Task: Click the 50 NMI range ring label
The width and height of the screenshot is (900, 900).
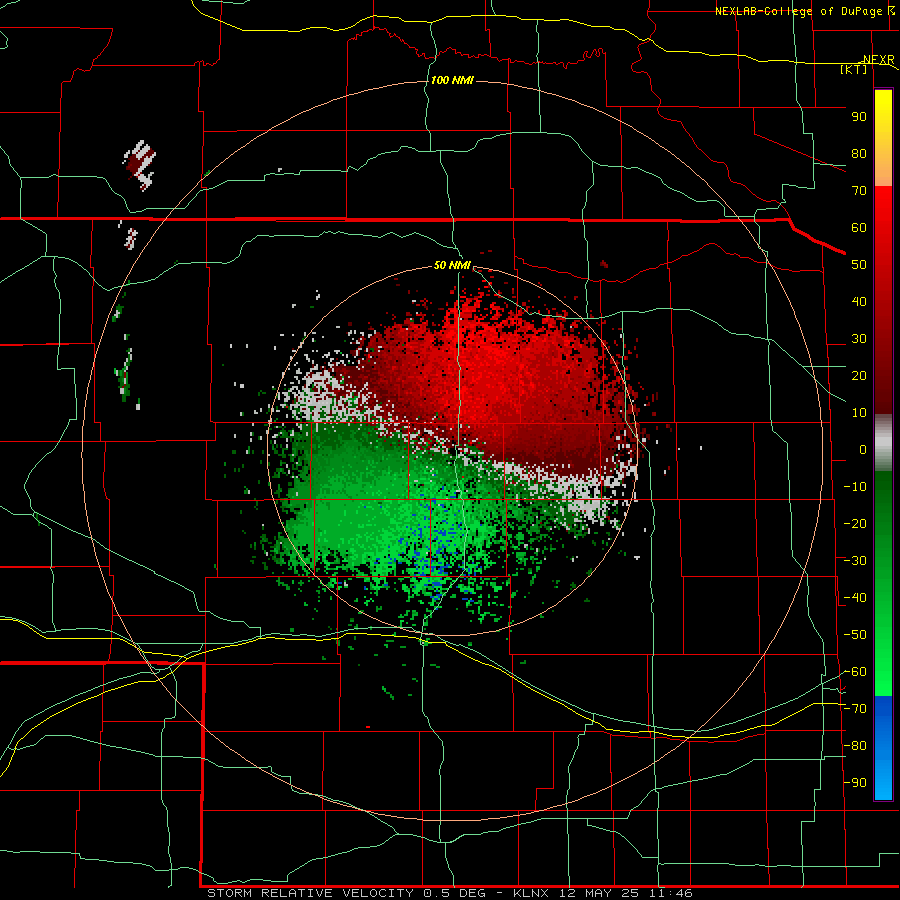Action: (452, 265)
